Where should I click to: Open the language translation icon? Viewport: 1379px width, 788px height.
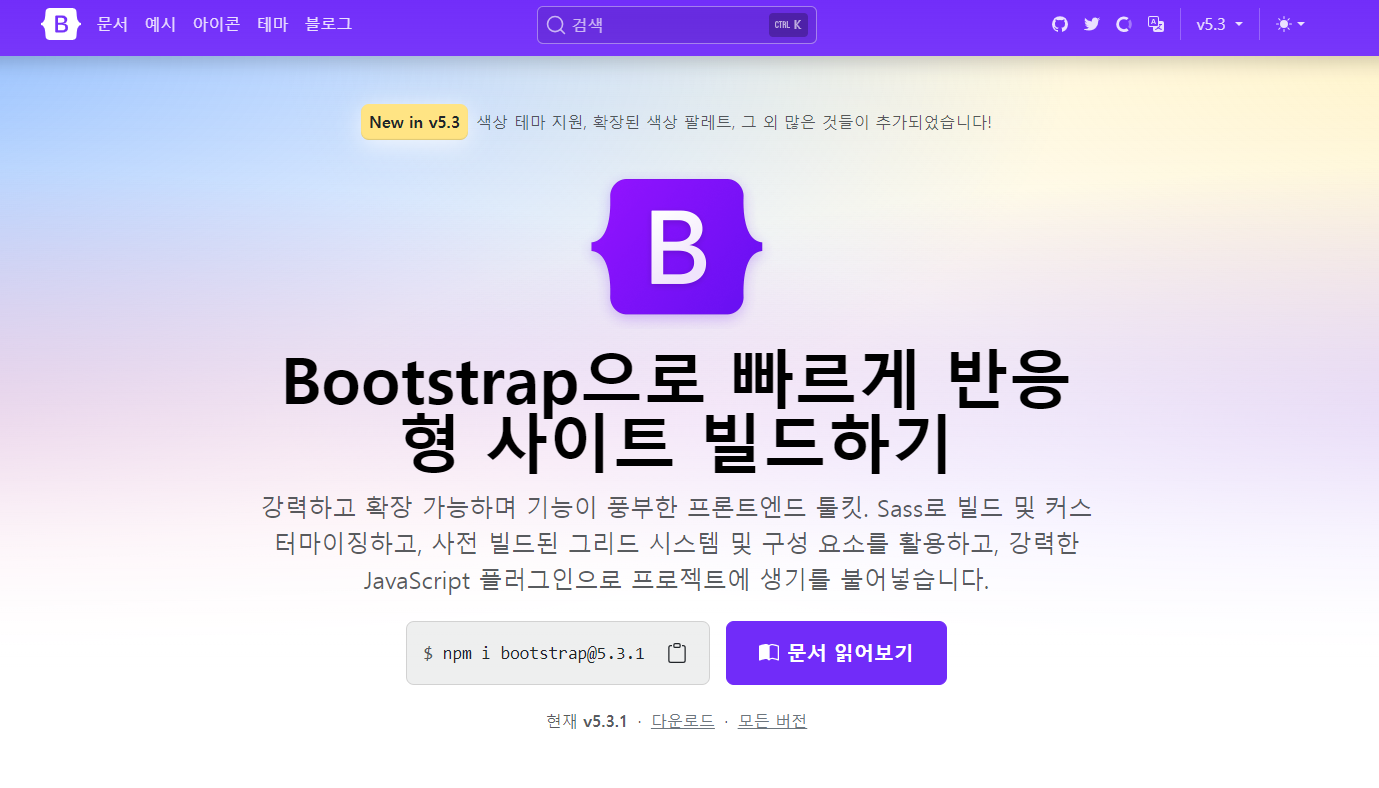pyautogui.click(x=1156, y=24)
